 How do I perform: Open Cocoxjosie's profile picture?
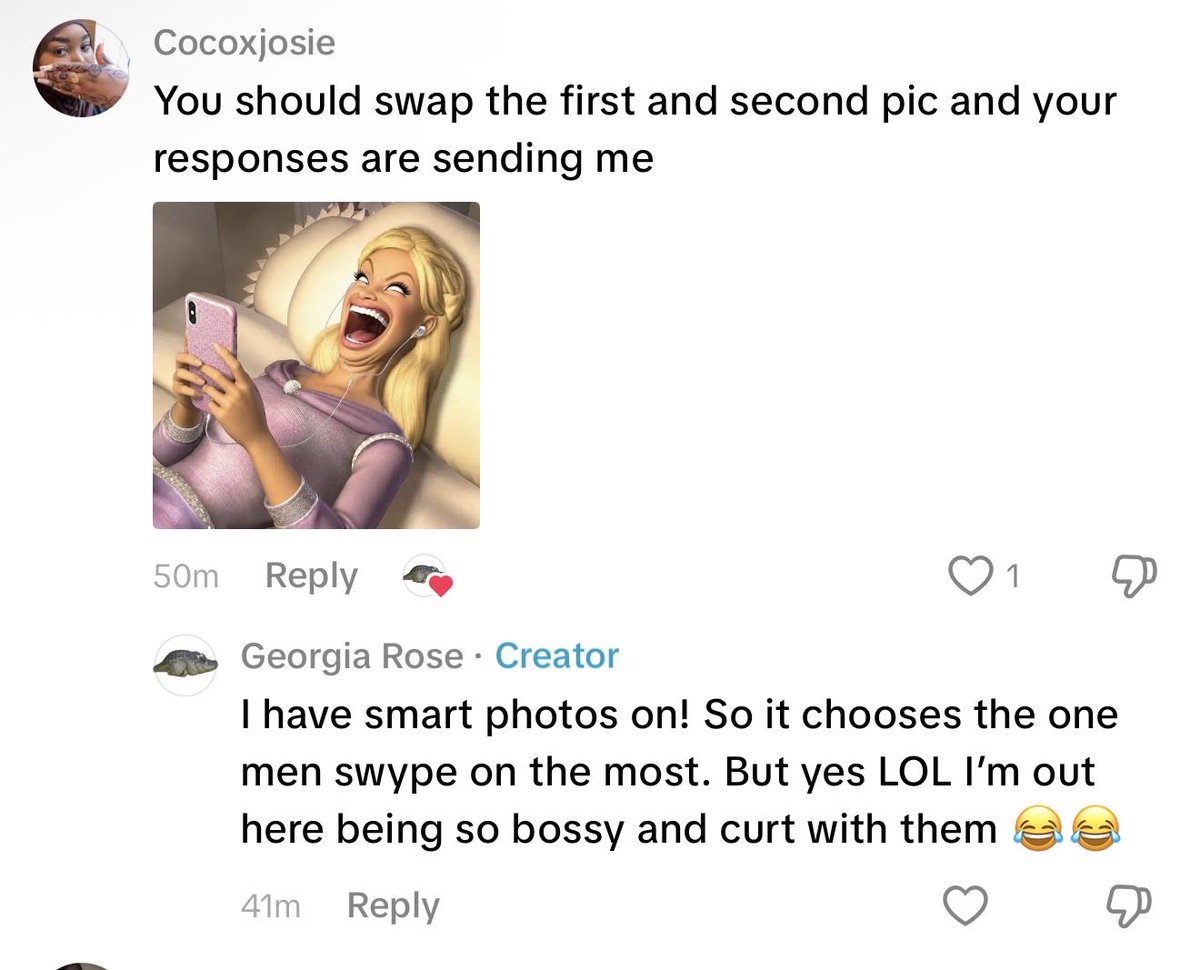pos(82,70)
